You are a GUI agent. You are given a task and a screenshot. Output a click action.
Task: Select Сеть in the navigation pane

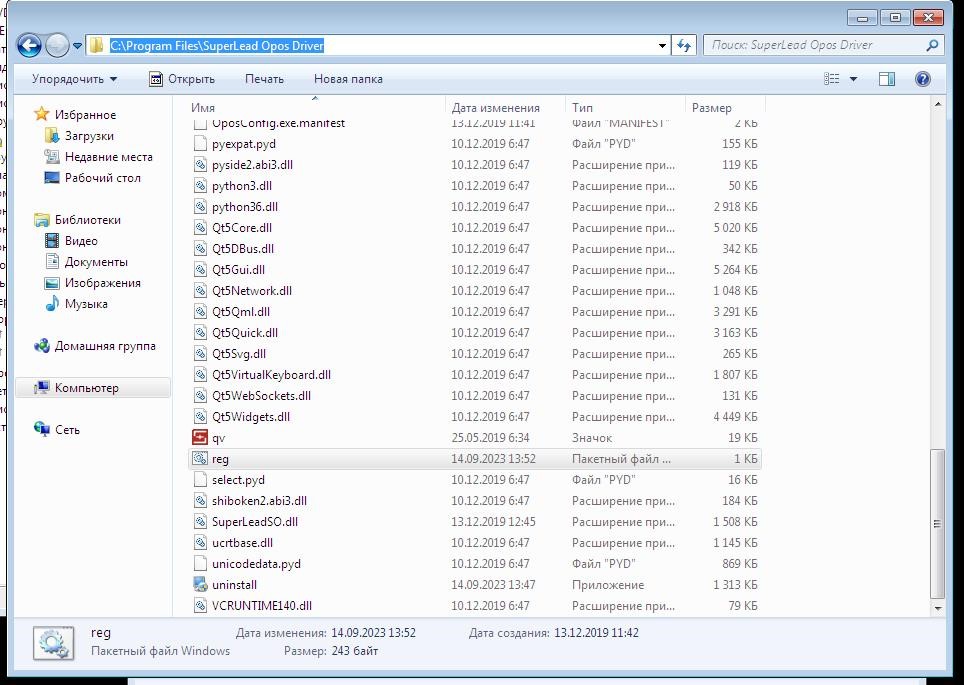point(67,430)
